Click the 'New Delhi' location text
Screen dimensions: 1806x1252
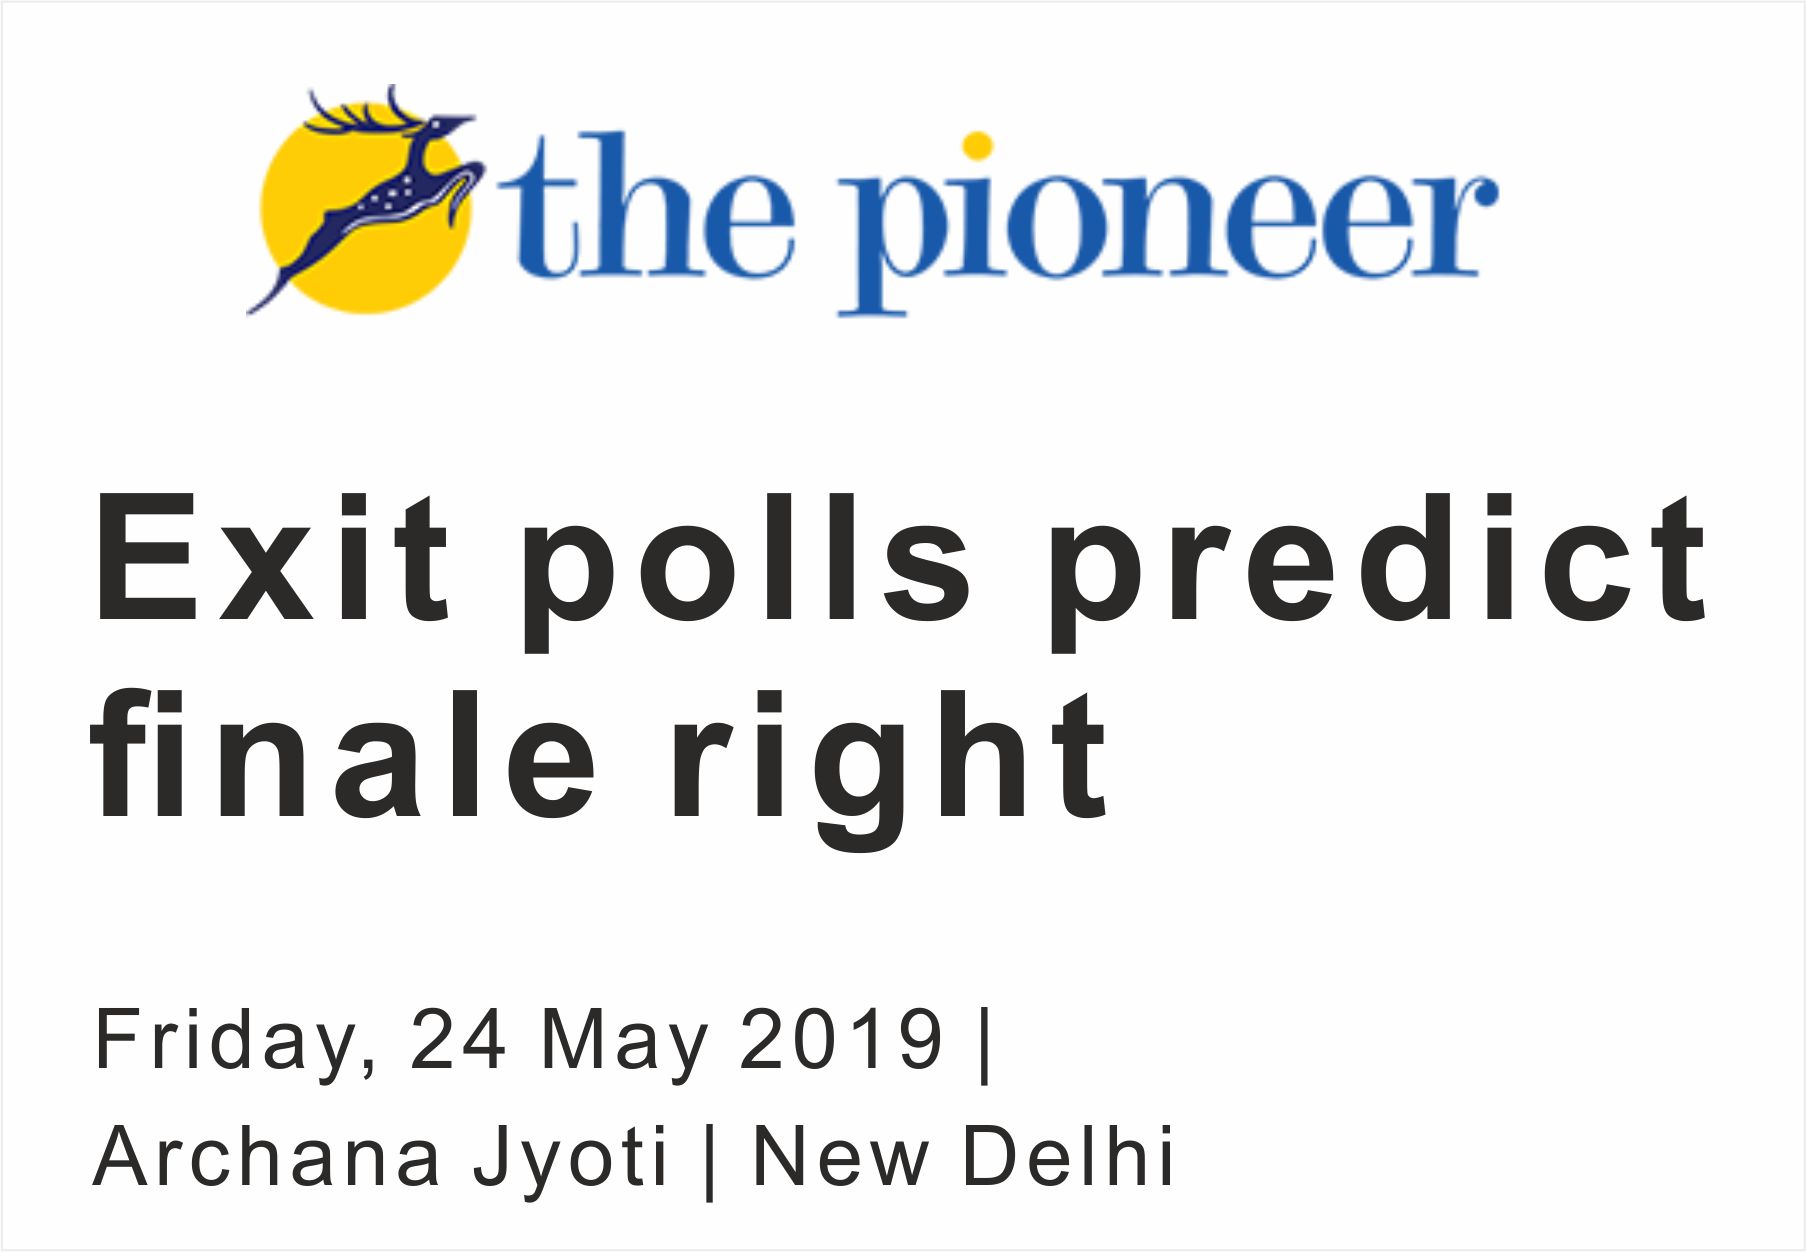[963, 1157]
